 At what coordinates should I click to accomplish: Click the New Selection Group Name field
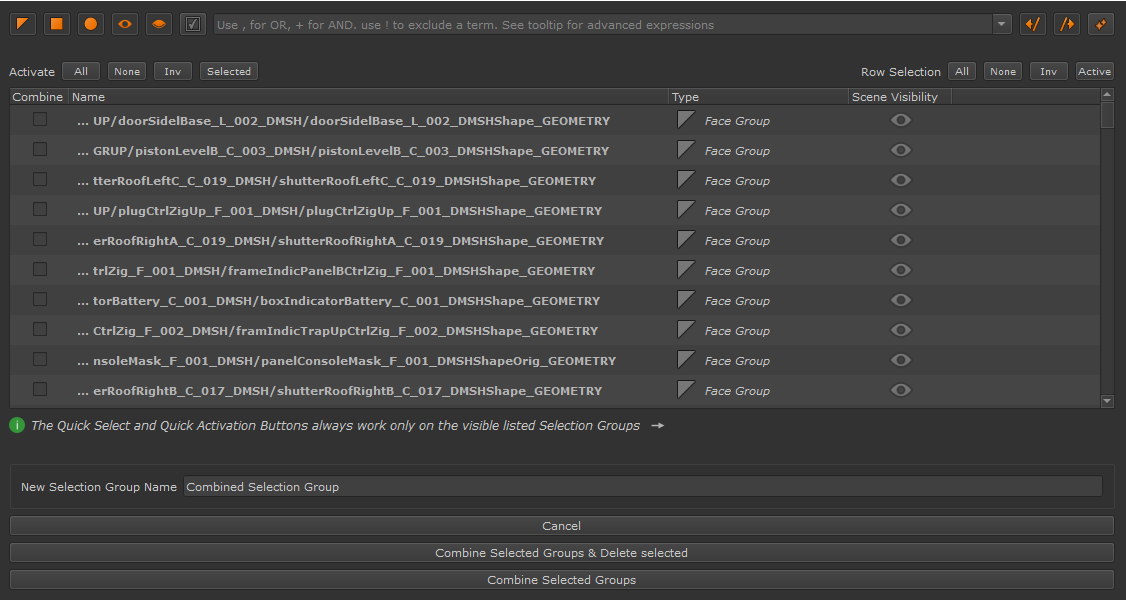642,487
